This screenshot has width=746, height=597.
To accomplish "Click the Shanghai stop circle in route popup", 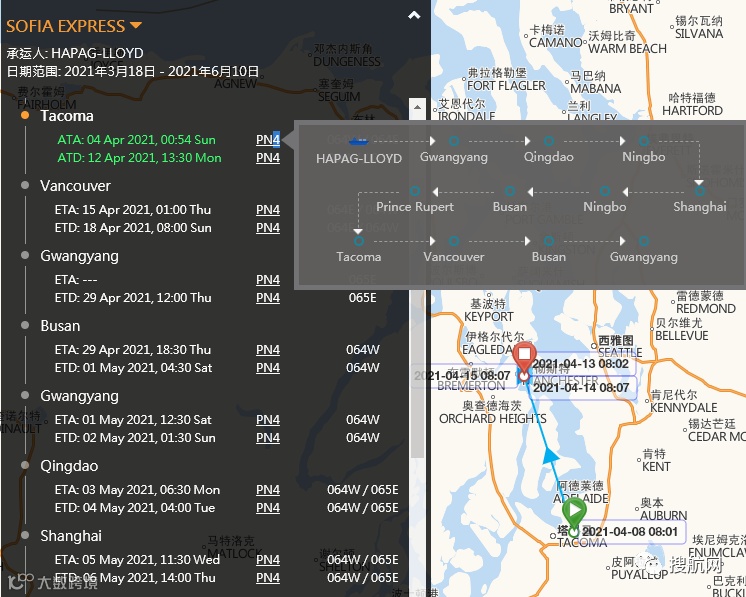I will point(699,191).
